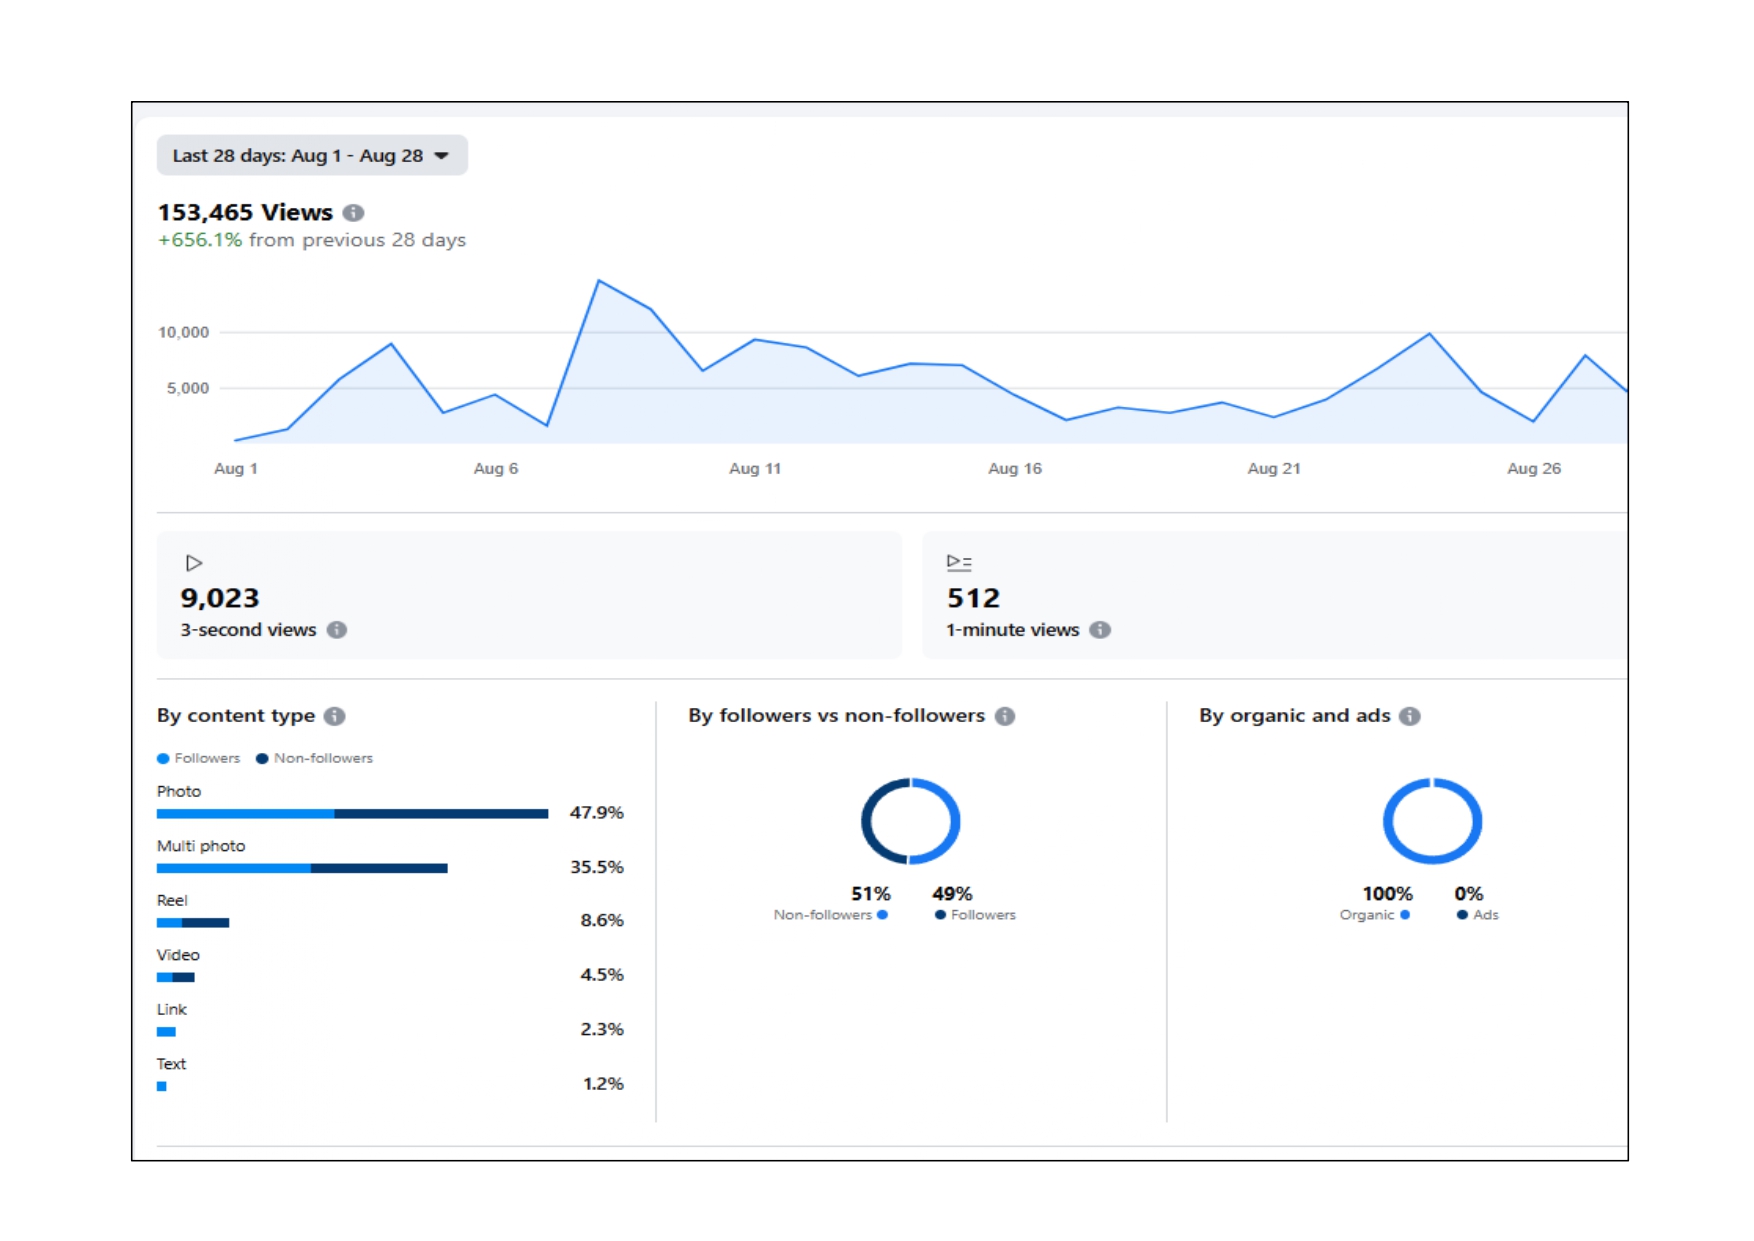Click the 1-minute views card
The image size is (1754, 1241).
tap(1274, 595)
